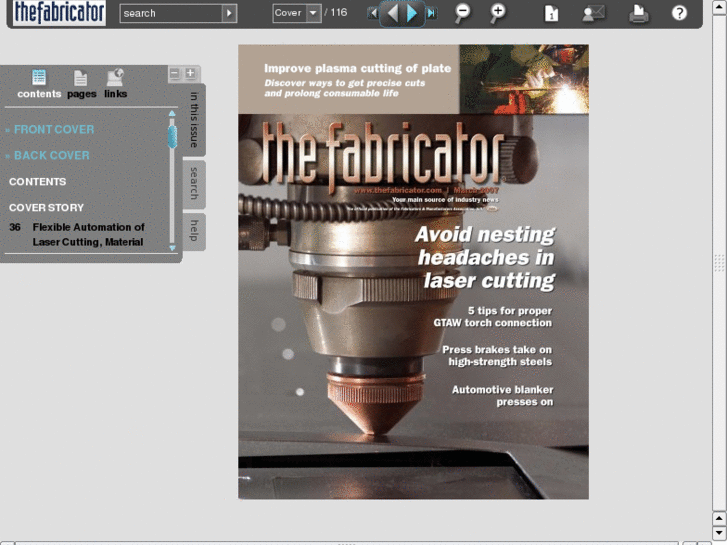Click COVER STORY heading
This screenshot has height=545, width=727.
pos(46,207)
